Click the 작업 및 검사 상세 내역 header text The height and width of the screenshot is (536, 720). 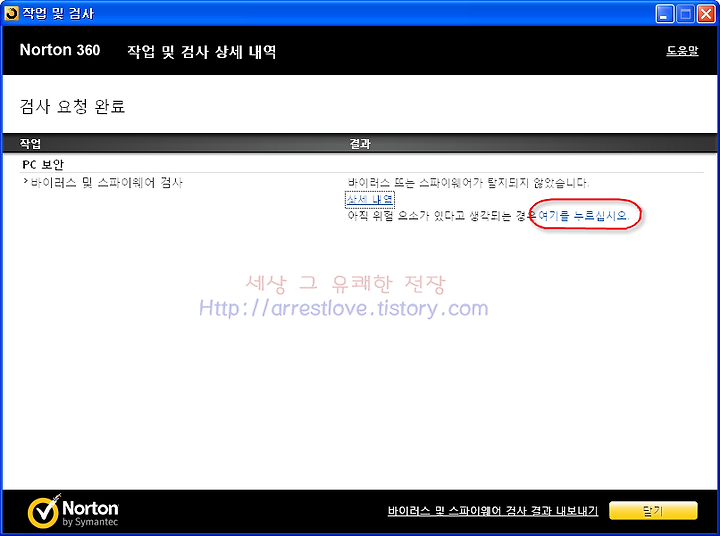pos(202,51)
